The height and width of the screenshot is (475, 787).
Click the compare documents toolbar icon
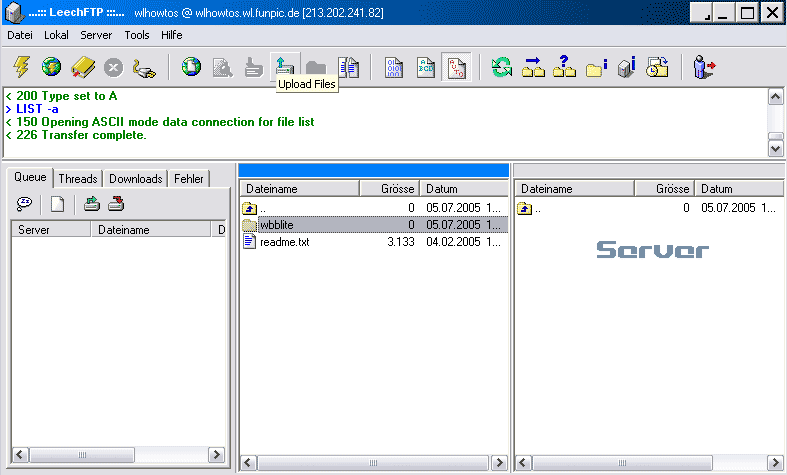click(x=348, y=67)
